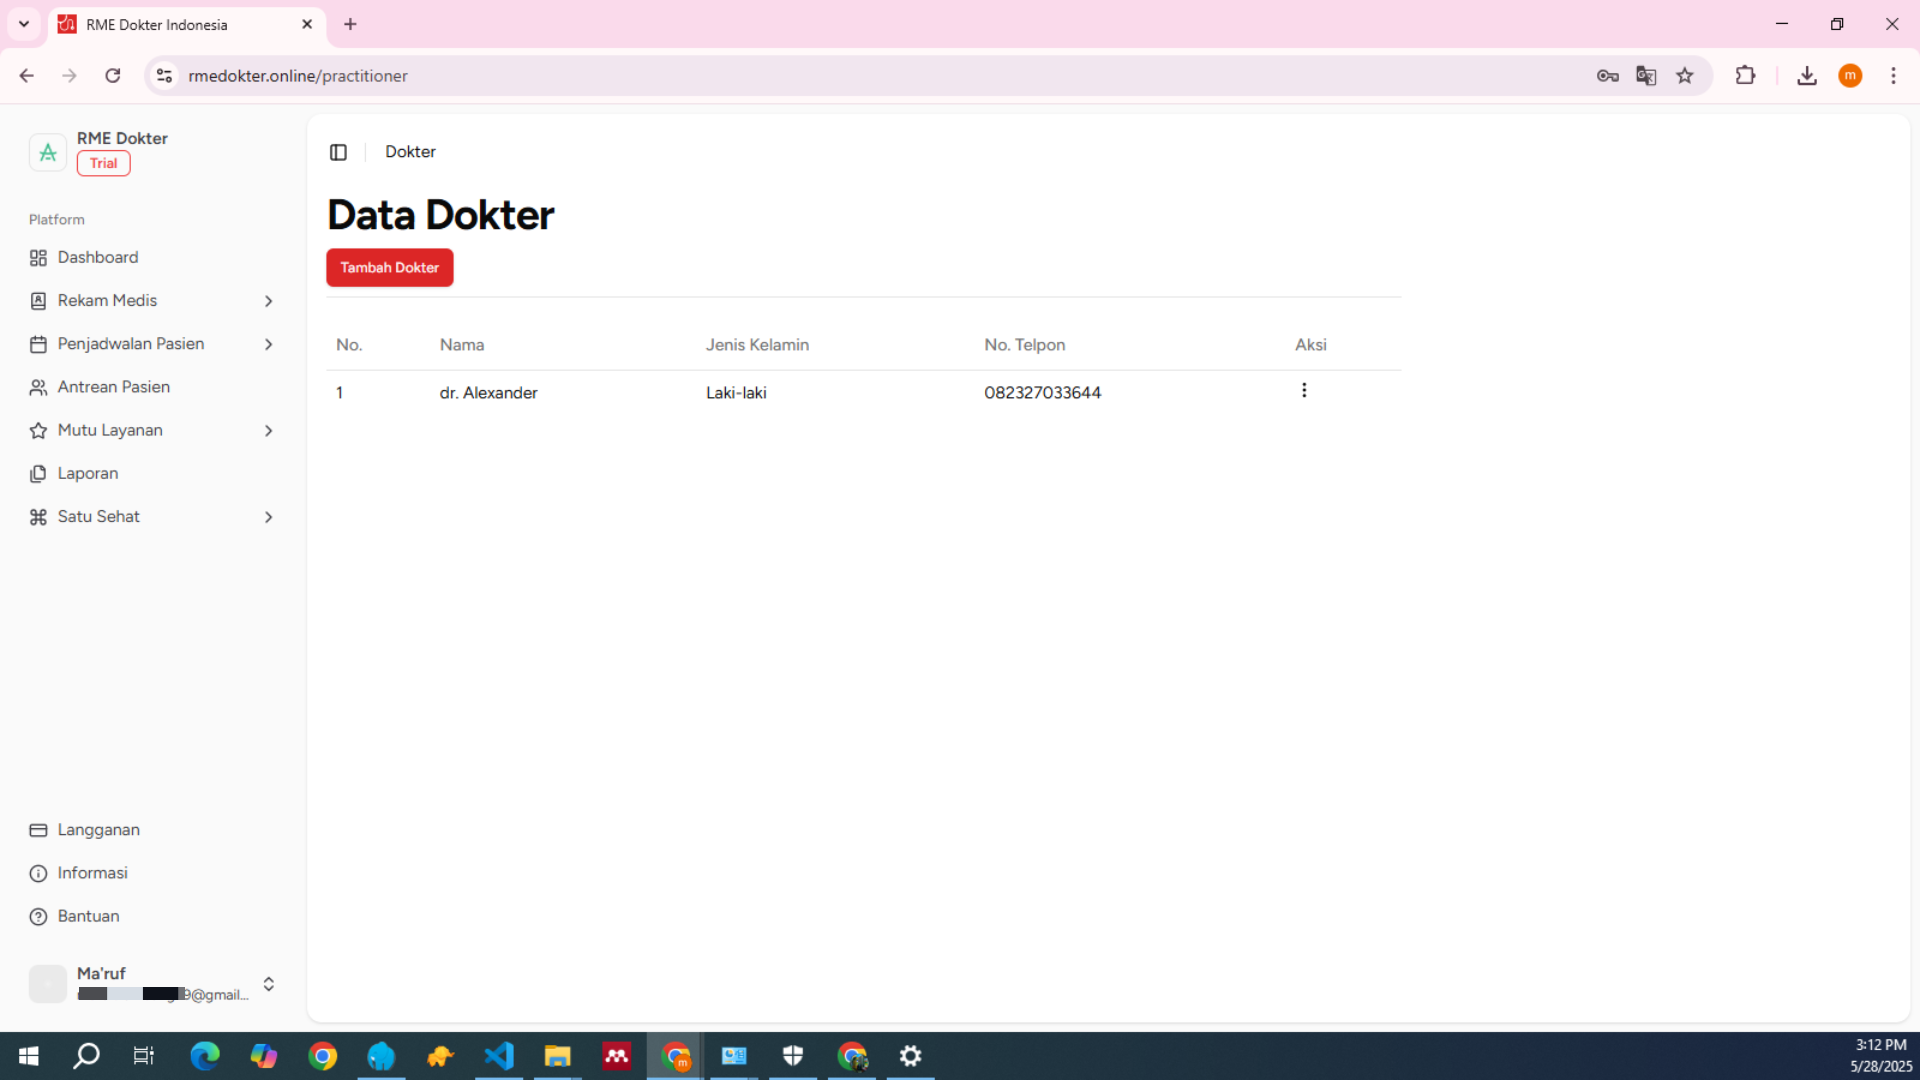Open Ma'ruf account switcher dropdown

coord(268,984)
